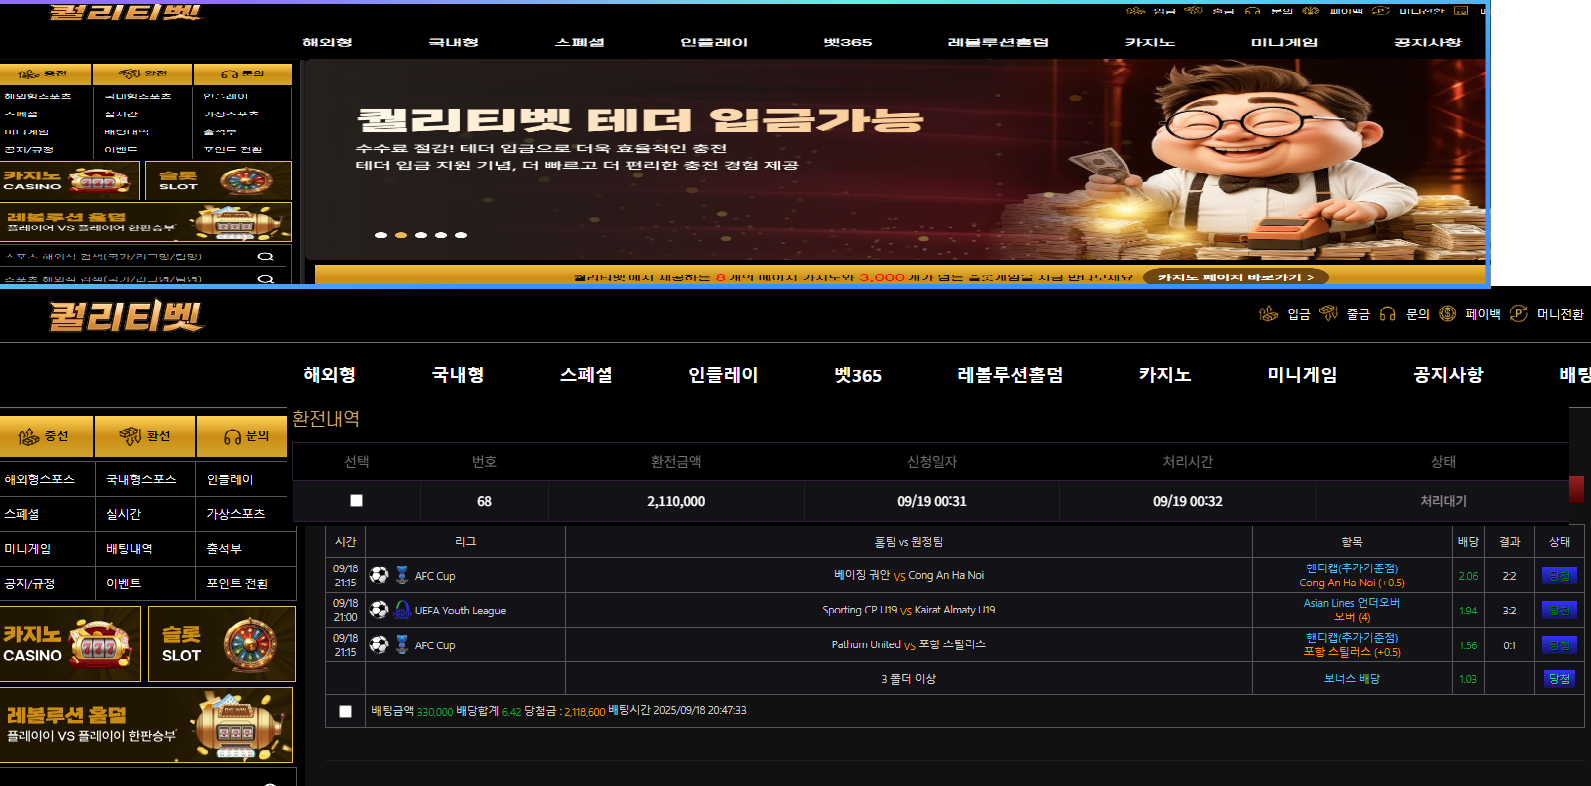Open 벳365 in the large navigation menu
The image size is (1591, 786).
tap(858, 375)
